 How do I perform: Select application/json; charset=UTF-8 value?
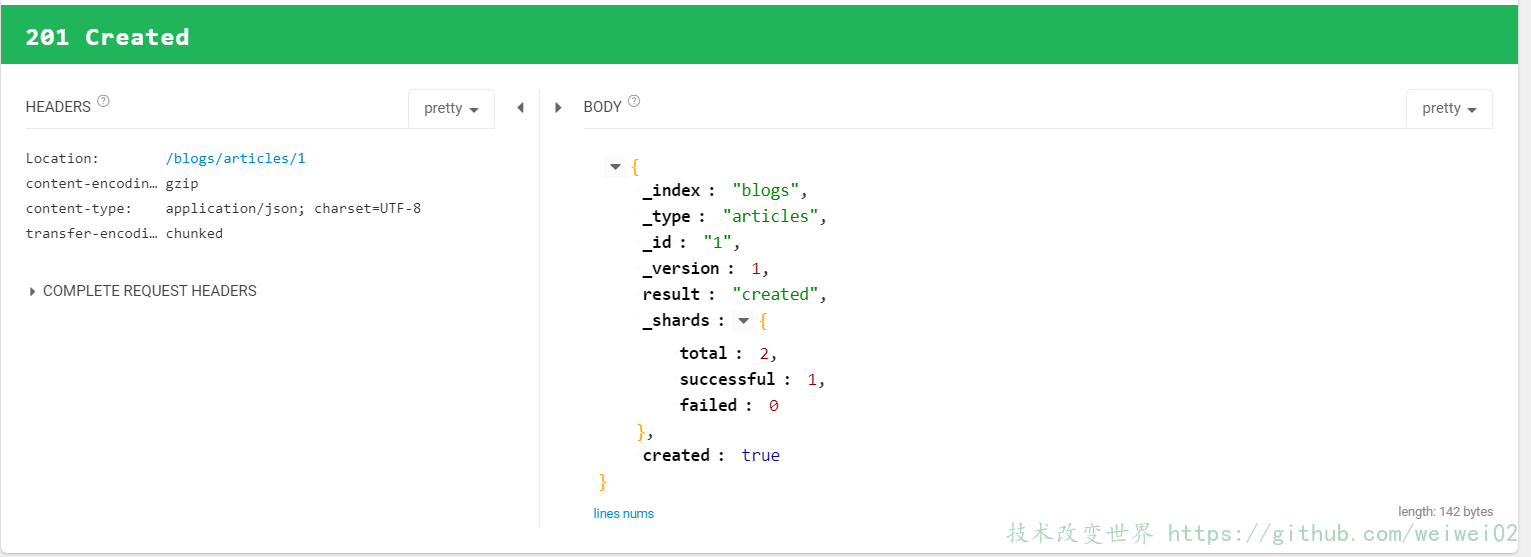point(293,208)
